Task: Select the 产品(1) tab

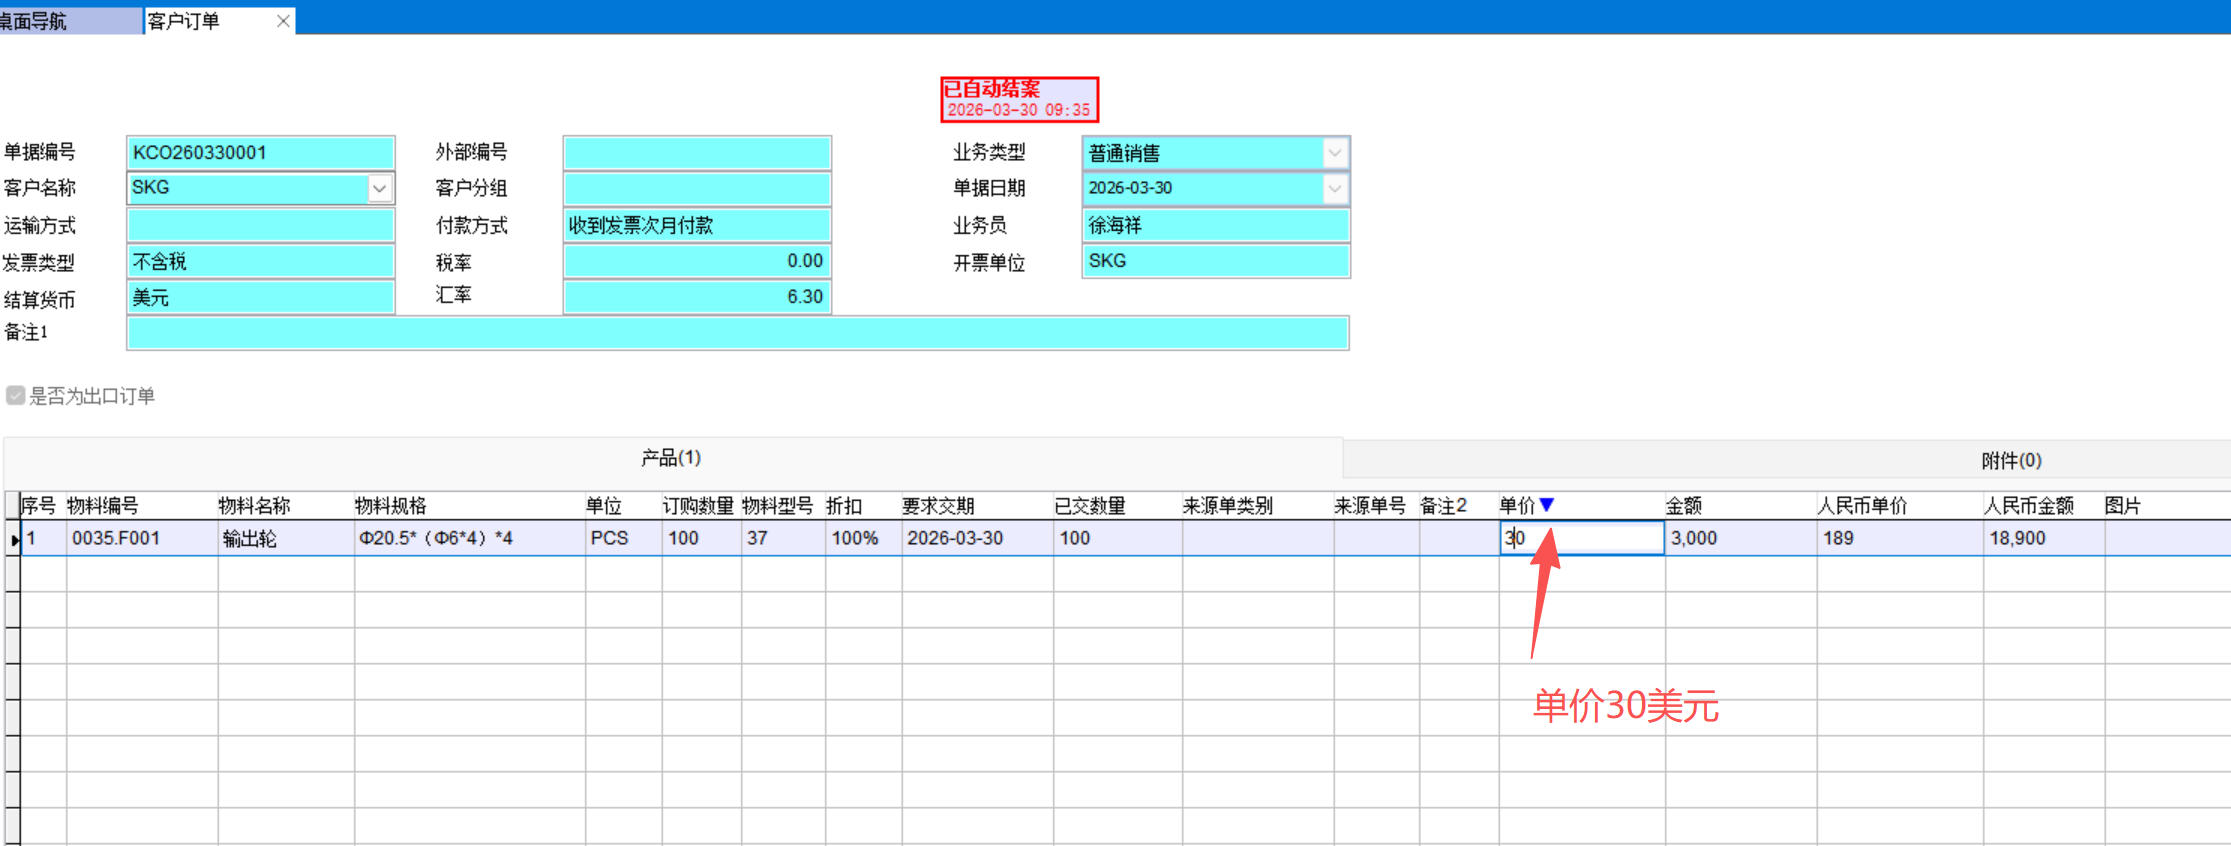Action: (x=671, y=458)
